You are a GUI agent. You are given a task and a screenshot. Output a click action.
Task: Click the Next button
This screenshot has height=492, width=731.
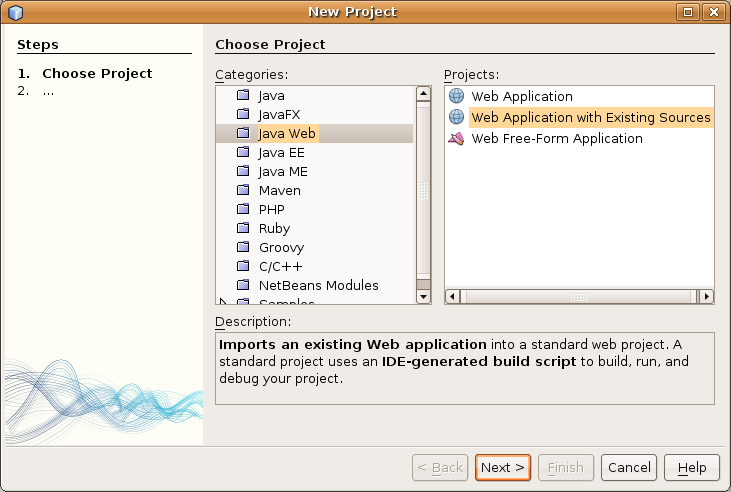point(503,467)
